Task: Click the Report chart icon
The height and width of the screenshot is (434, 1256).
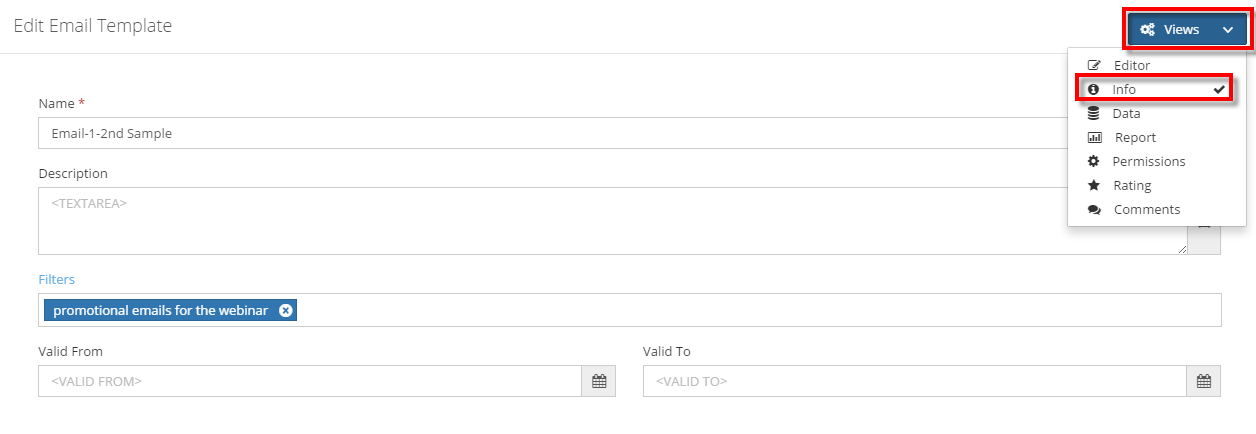Action: point(1094,137)
